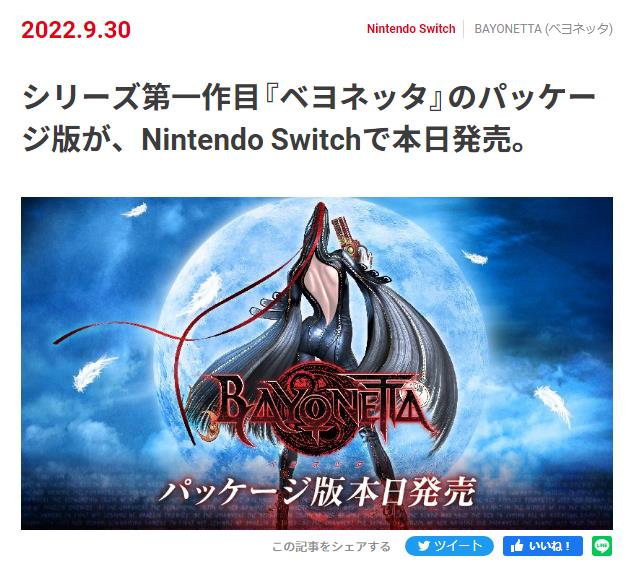Open the BAYONETTA (ベヨネッタ) tag link

point(543,29)
